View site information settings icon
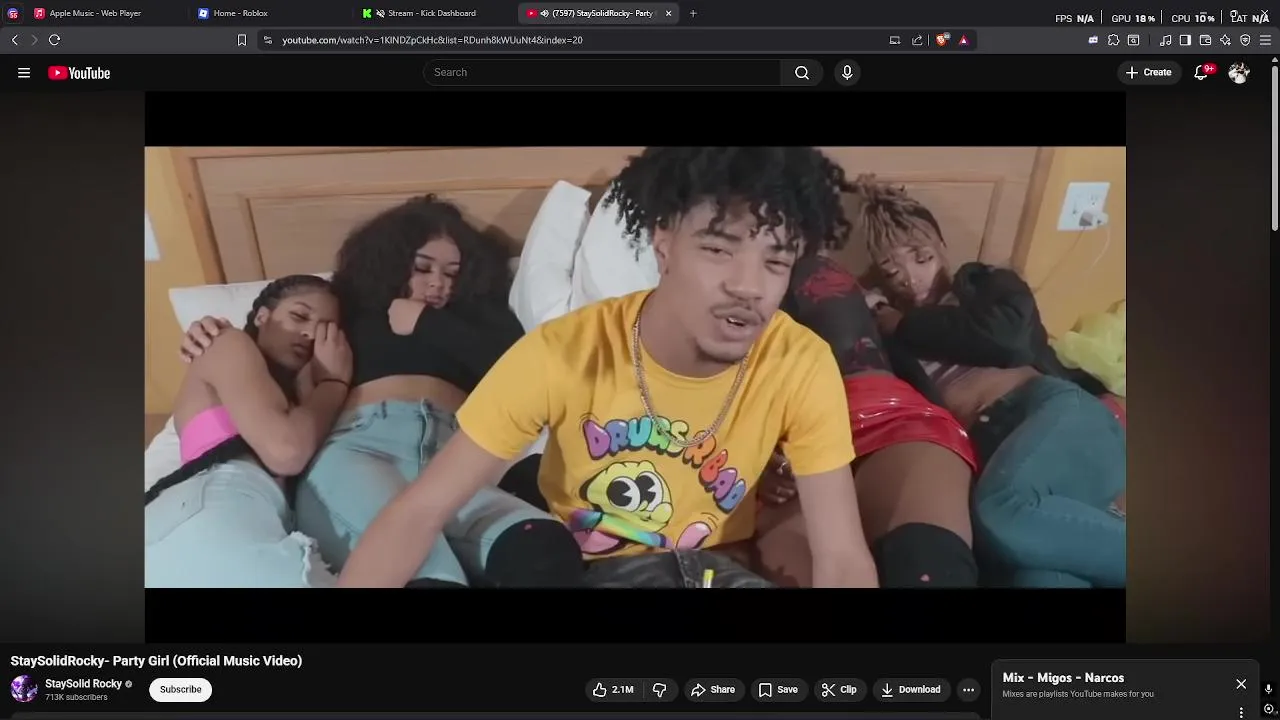The height and width of the screenshot is (720, 1280). click(267, 40)
